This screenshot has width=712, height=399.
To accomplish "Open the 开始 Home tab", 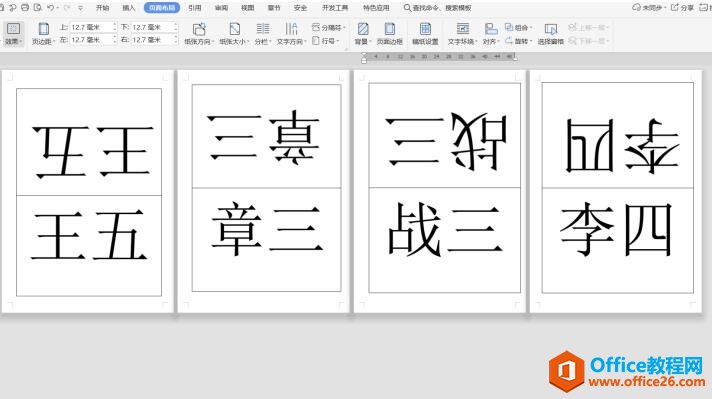I will tap(103, 8).
